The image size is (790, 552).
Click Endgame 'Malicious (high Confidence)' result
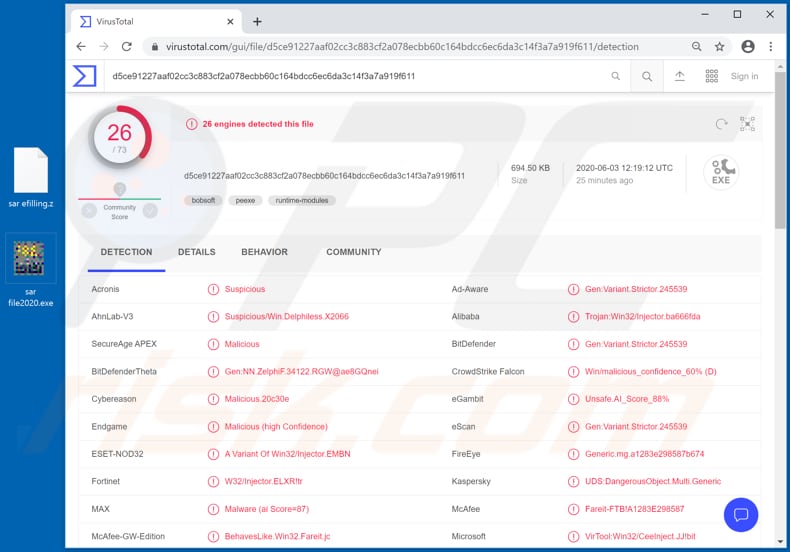click(x=276, y=427)
